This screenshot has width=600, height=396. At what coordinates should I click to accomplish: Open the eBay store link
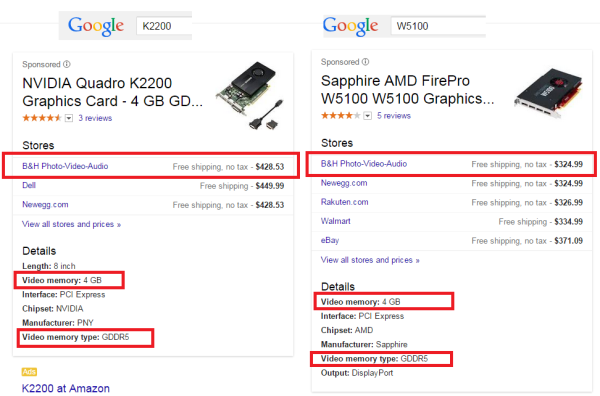(x=330, y=240)
